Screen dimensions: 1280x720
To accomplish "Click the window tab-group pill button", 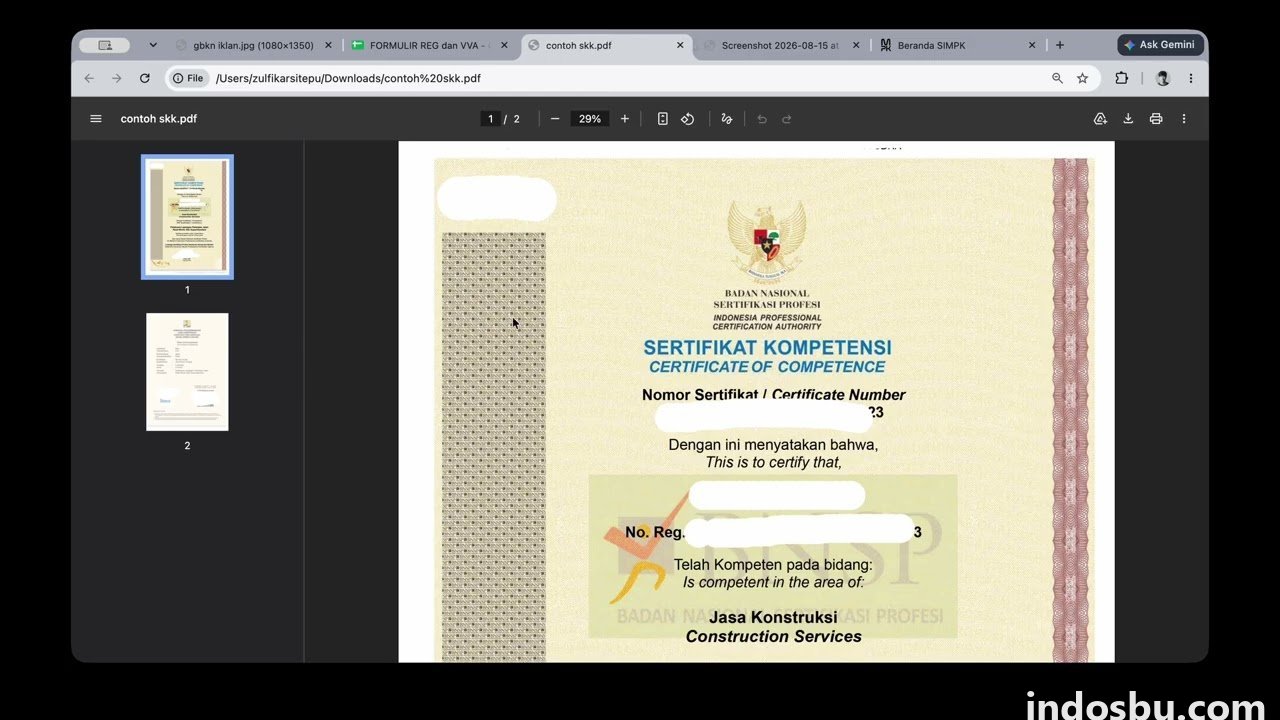I will point(105,45).
